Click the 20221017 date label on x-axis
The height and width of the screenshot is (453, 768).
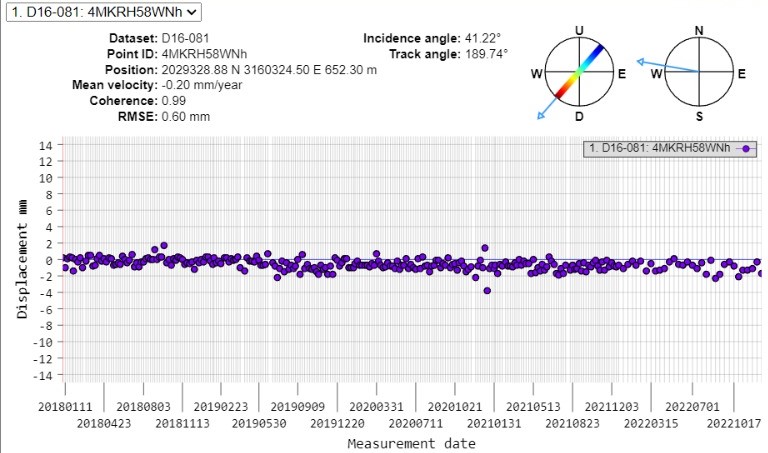point(733,423)
